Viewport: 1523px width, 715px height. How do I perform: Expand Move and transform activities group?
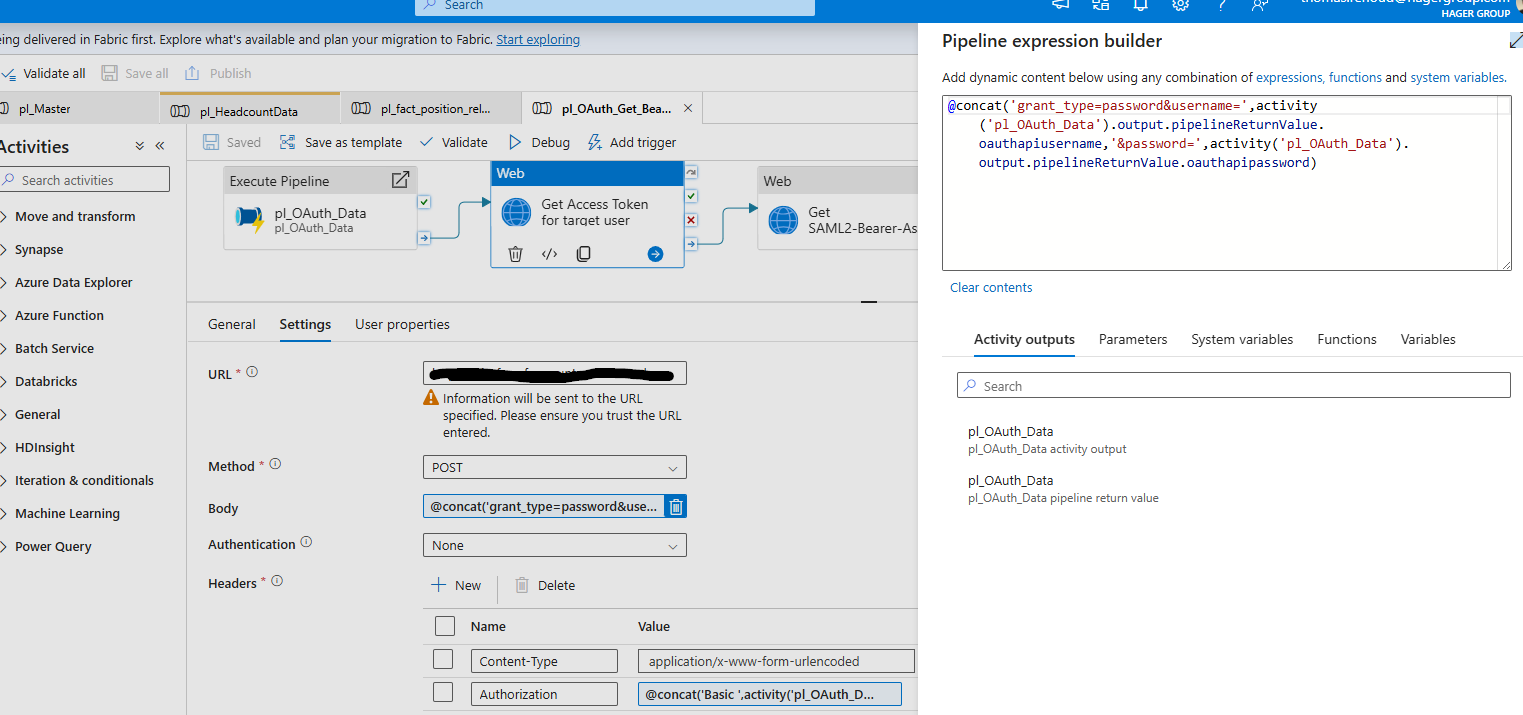pos(75,216)
